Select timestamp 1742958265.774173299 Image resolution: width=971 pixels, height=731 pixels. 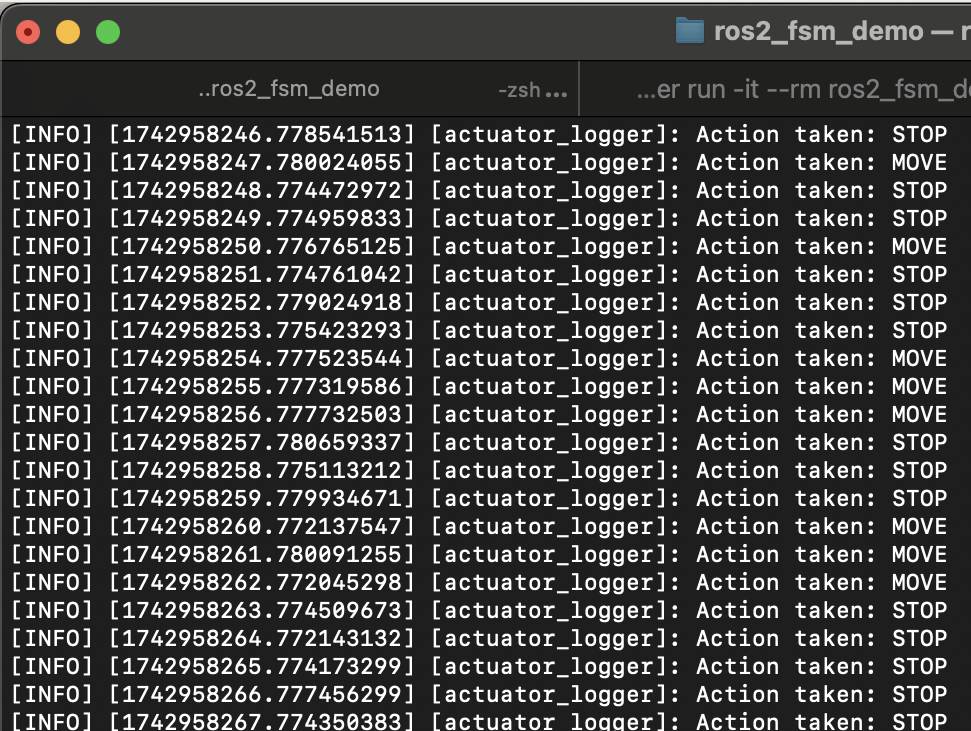pos(262,667)
